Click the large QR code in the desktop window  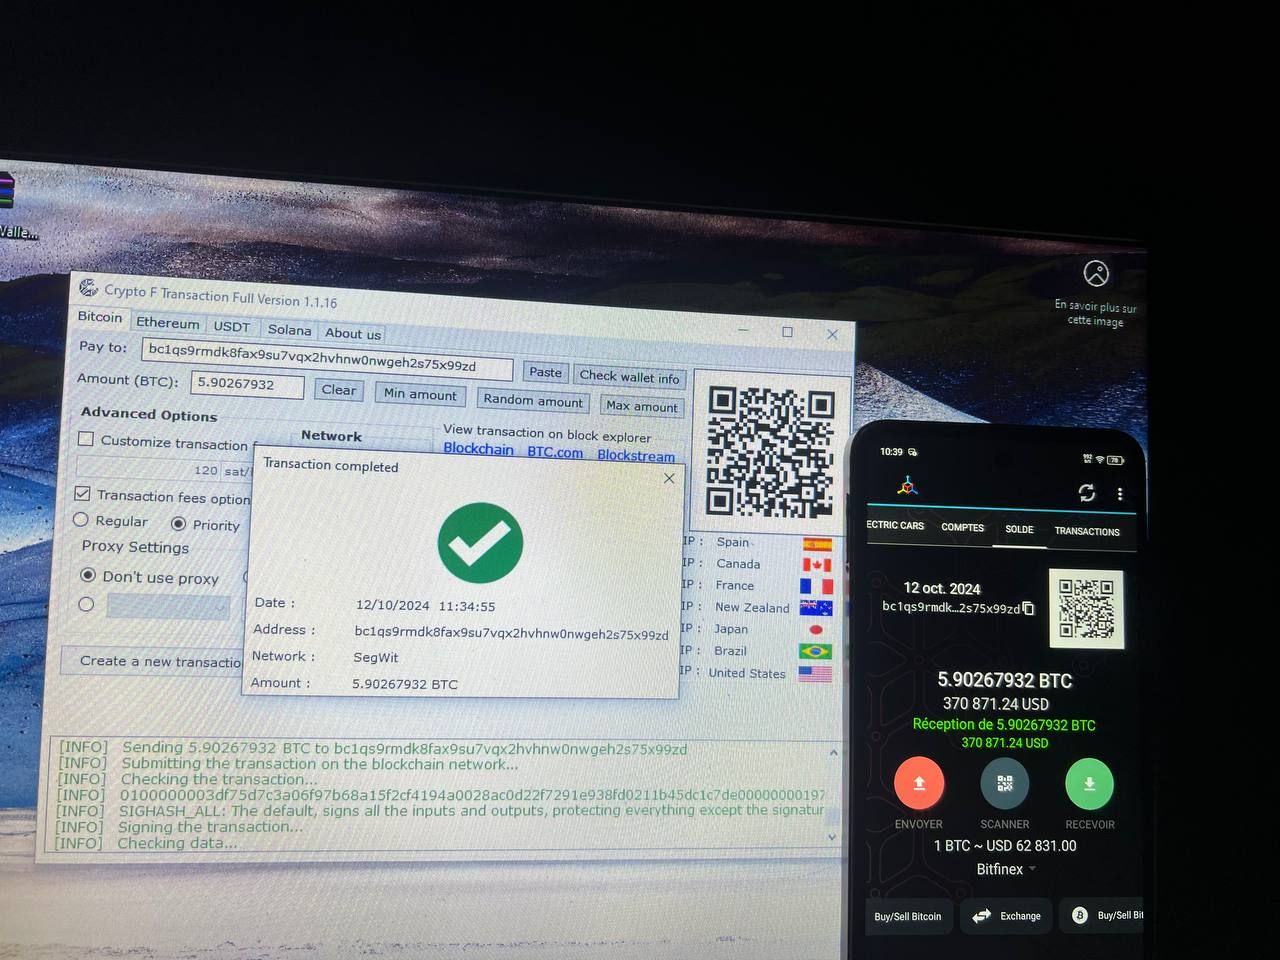[769, 451]
